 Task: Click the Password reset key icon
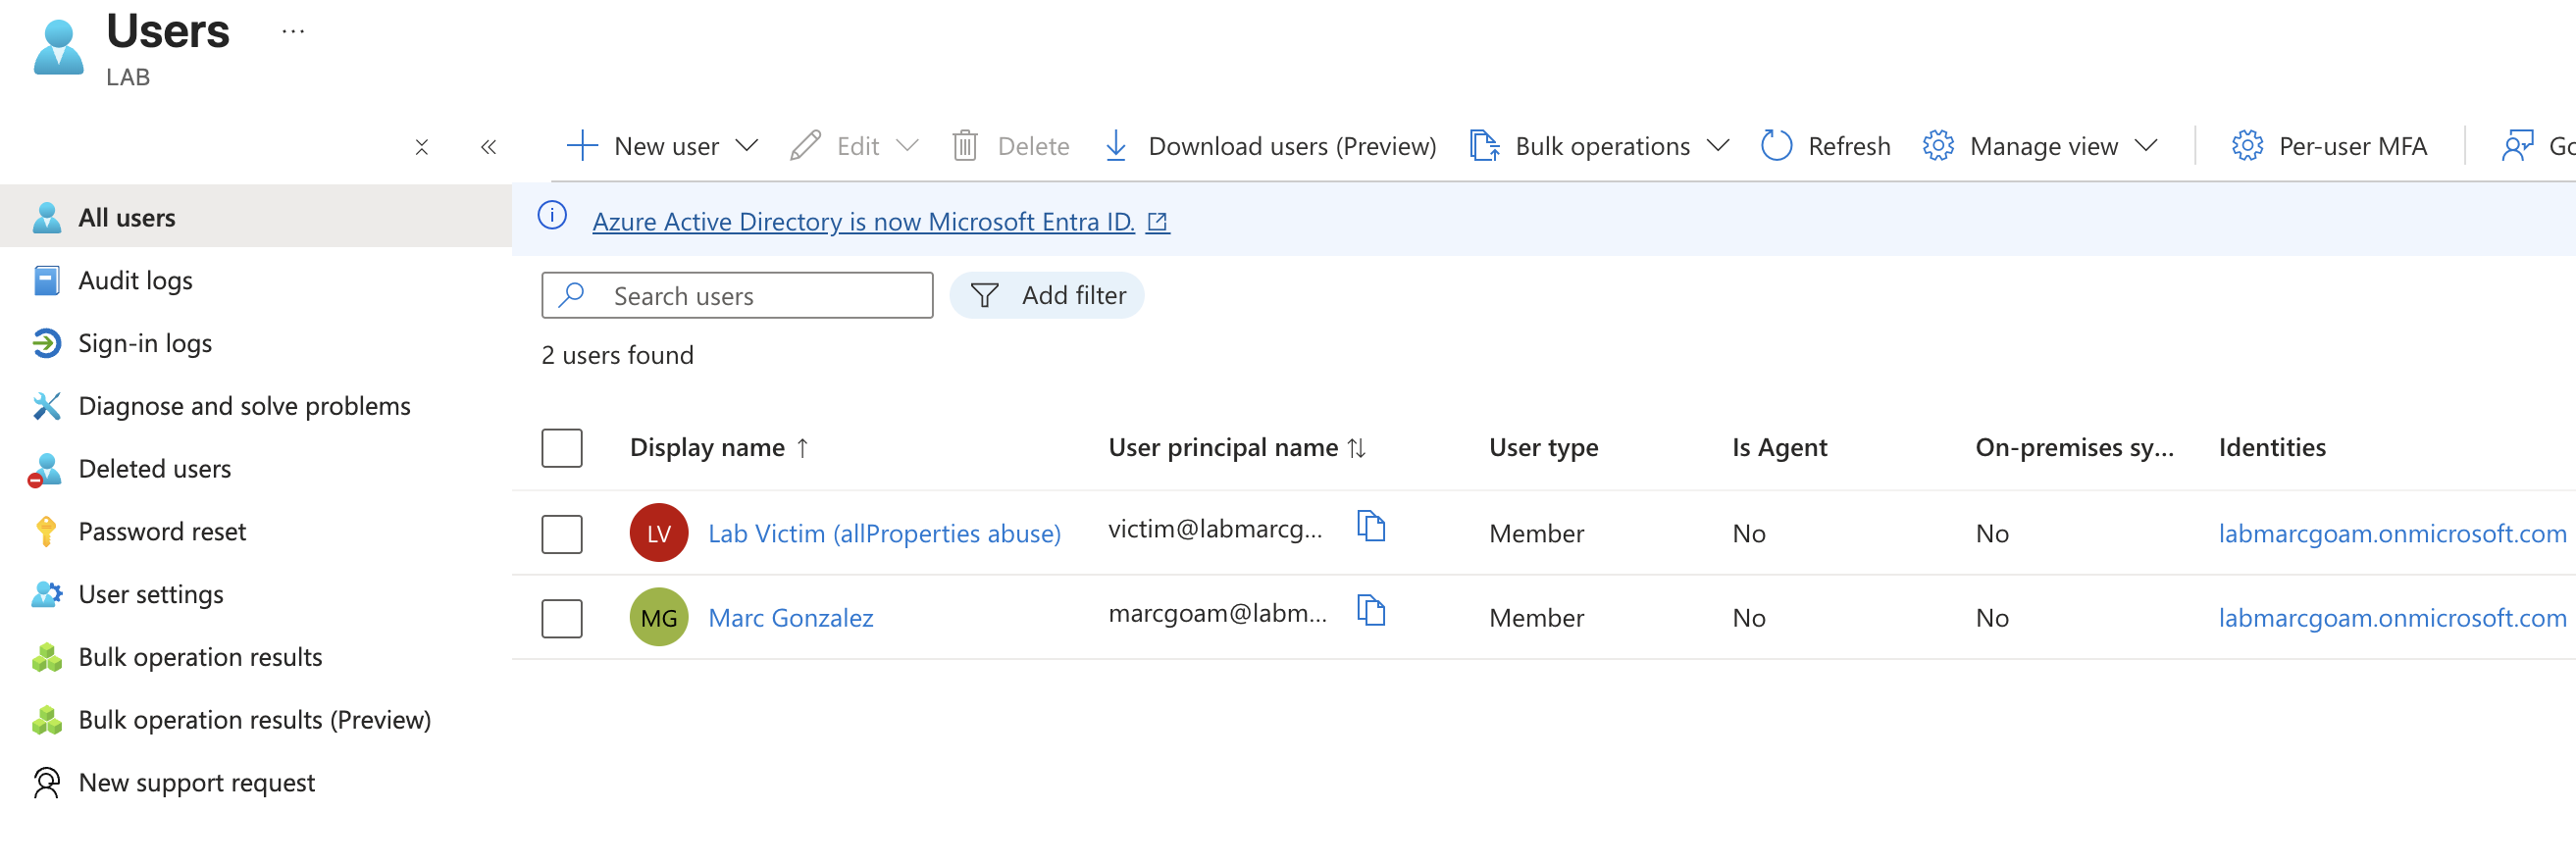pos(46,531)
